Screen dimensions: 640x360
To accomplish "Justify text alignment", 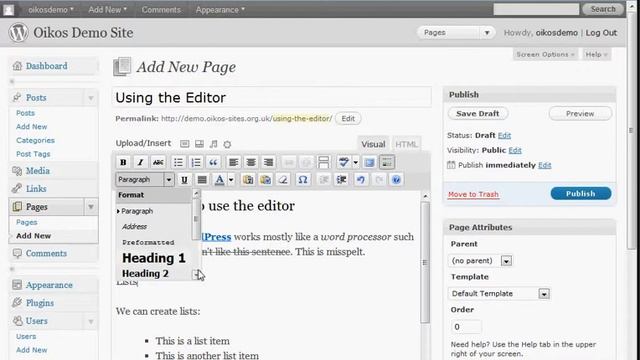I will point(202,180).
